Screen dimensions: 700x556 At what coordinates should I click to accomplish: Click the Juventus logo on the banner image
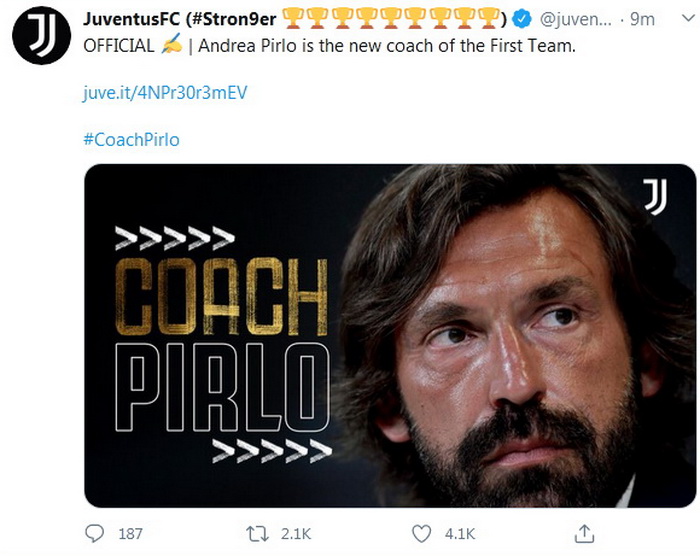[654, 196]
